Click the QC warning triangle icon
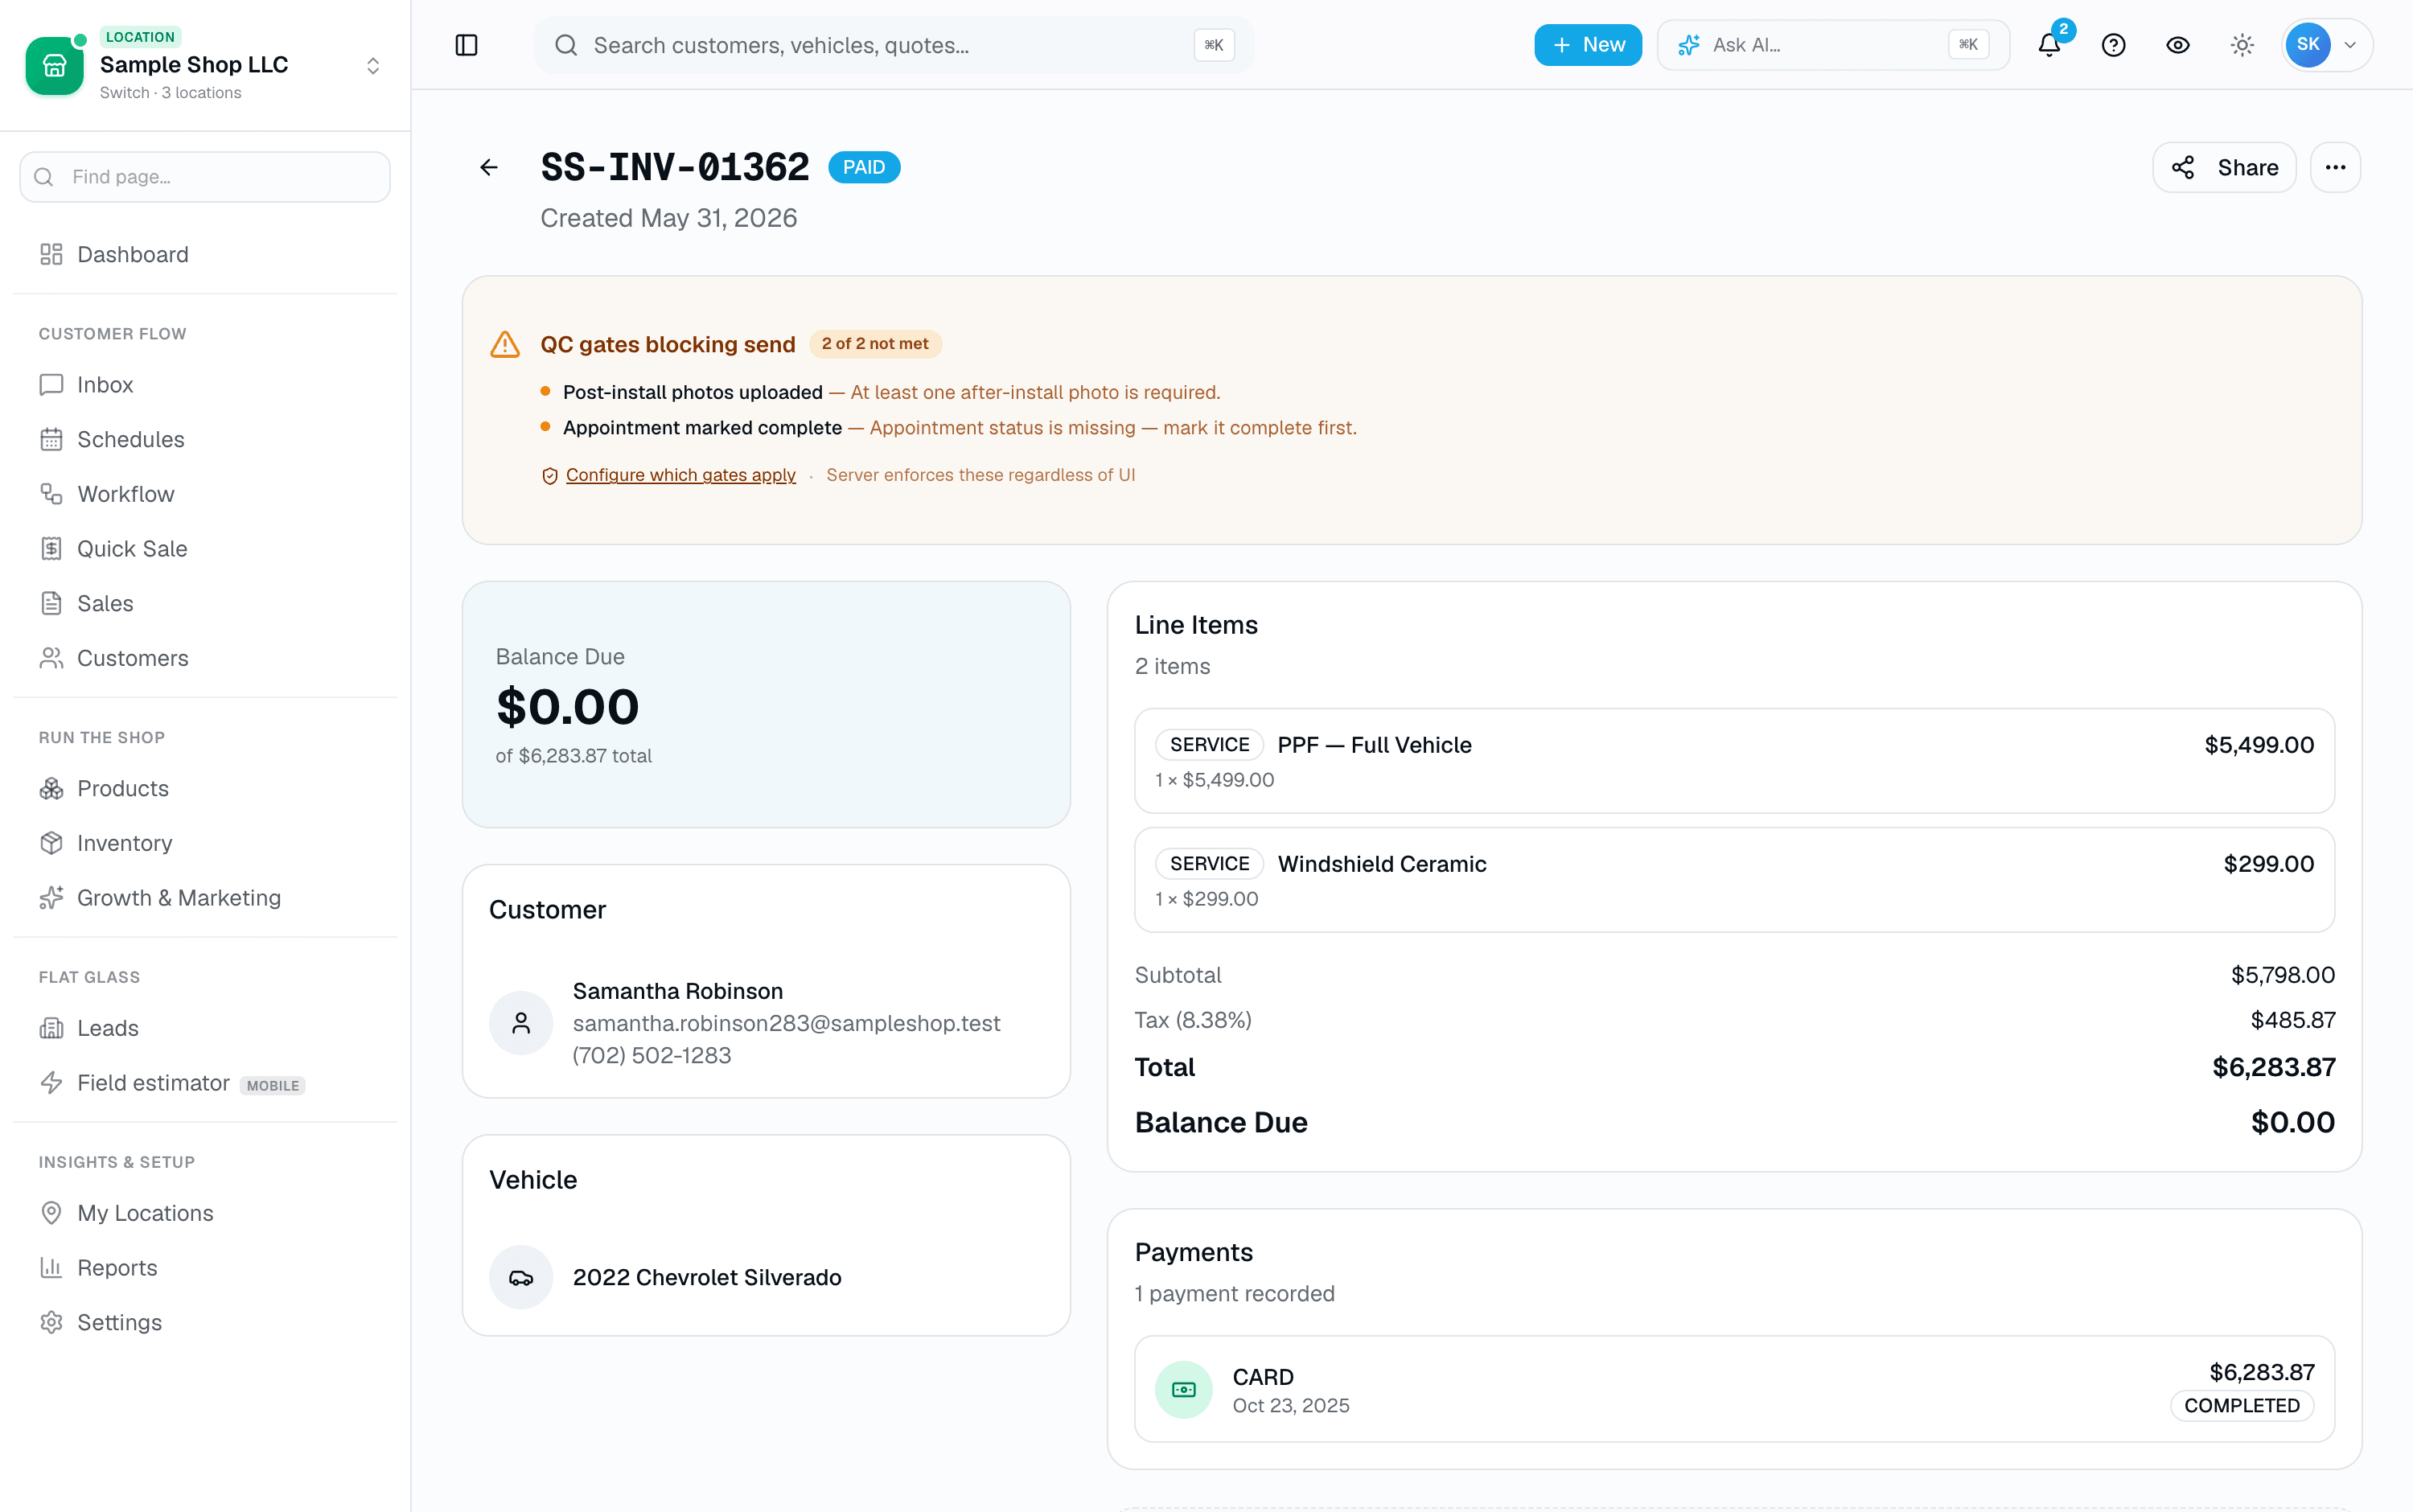This screenshot has width=2413, height=1512. pyautogui.click(x=505, y=344)
